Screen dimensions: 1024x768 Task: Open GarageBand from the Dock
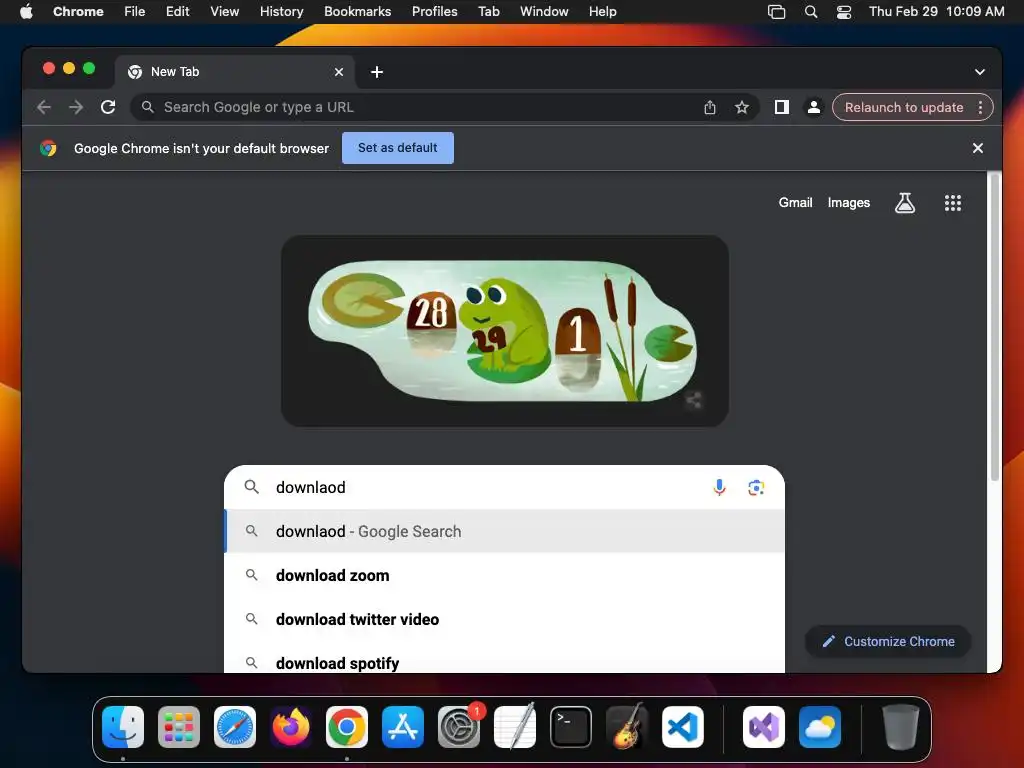tap(626, 727)
